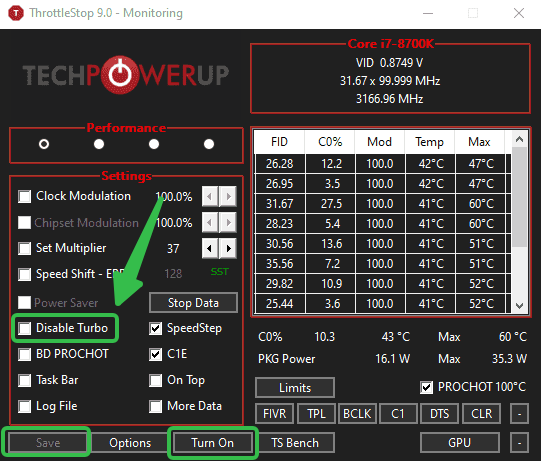Click the 3166.96 MHz frequency readout
The height and width of the screenshot is (461, 541).
pos(390,99)
